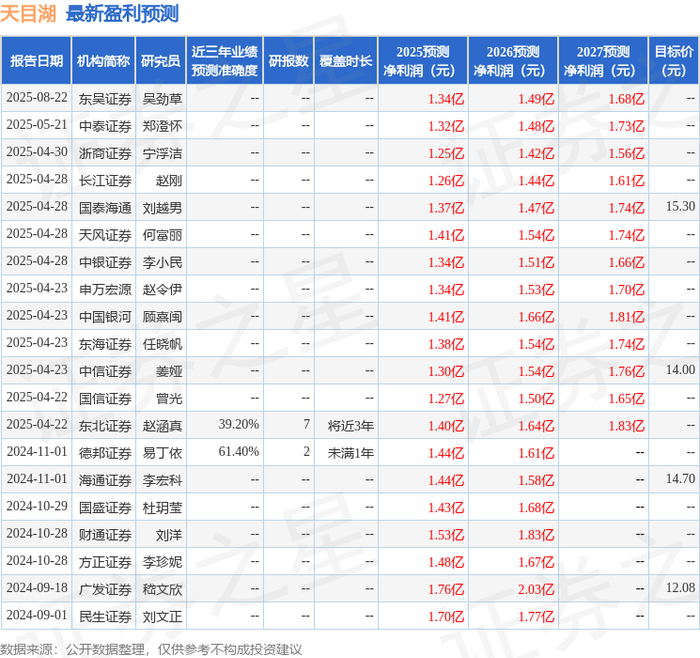
Task: Select the 目标价 column header
Action: [x=673, y=61]
